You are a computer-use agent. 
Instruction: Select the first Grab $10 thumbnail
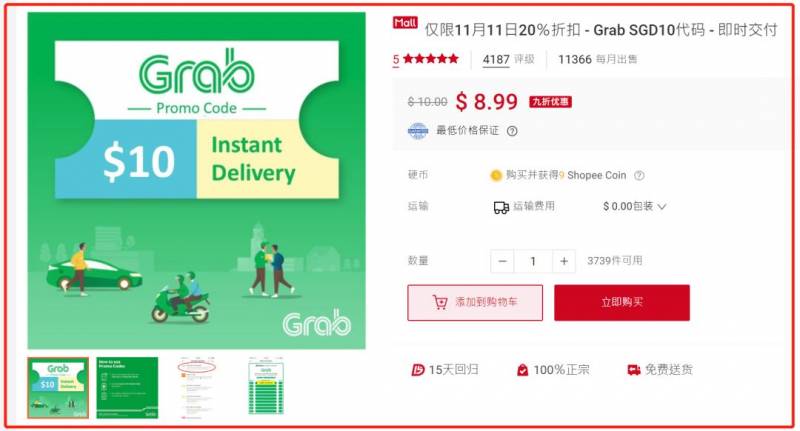click(x=58, y=388)
